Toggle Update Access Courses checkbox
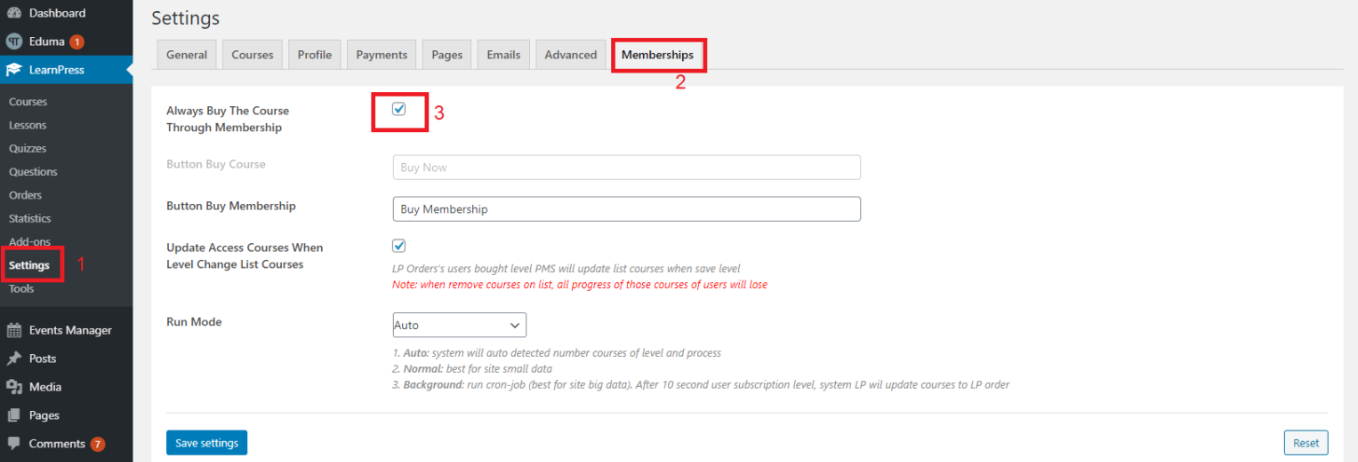1358x462 pixels. (399, 246)
